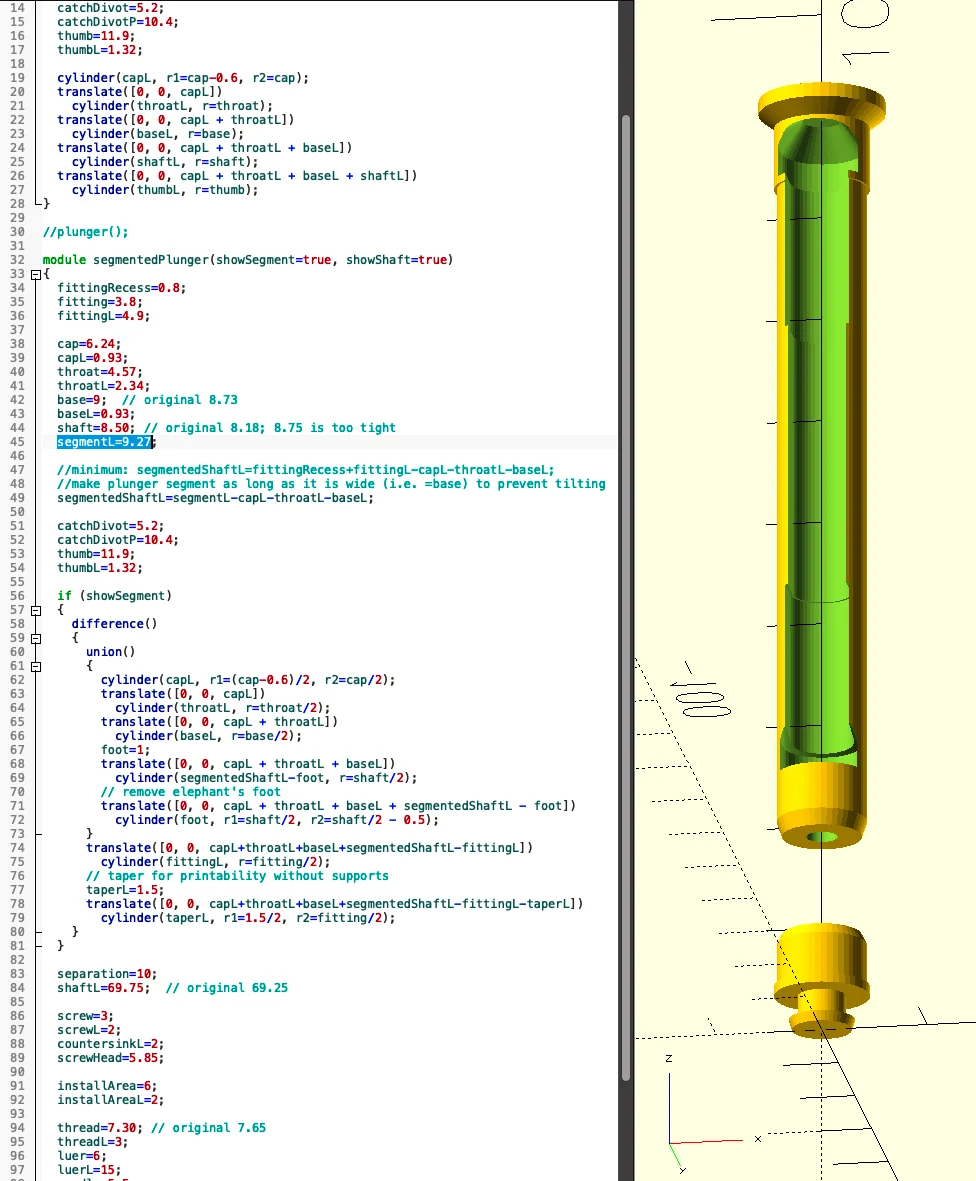Click line number 45 in the gutter
The image size is (976, 1181).
(x=17, y=441)
